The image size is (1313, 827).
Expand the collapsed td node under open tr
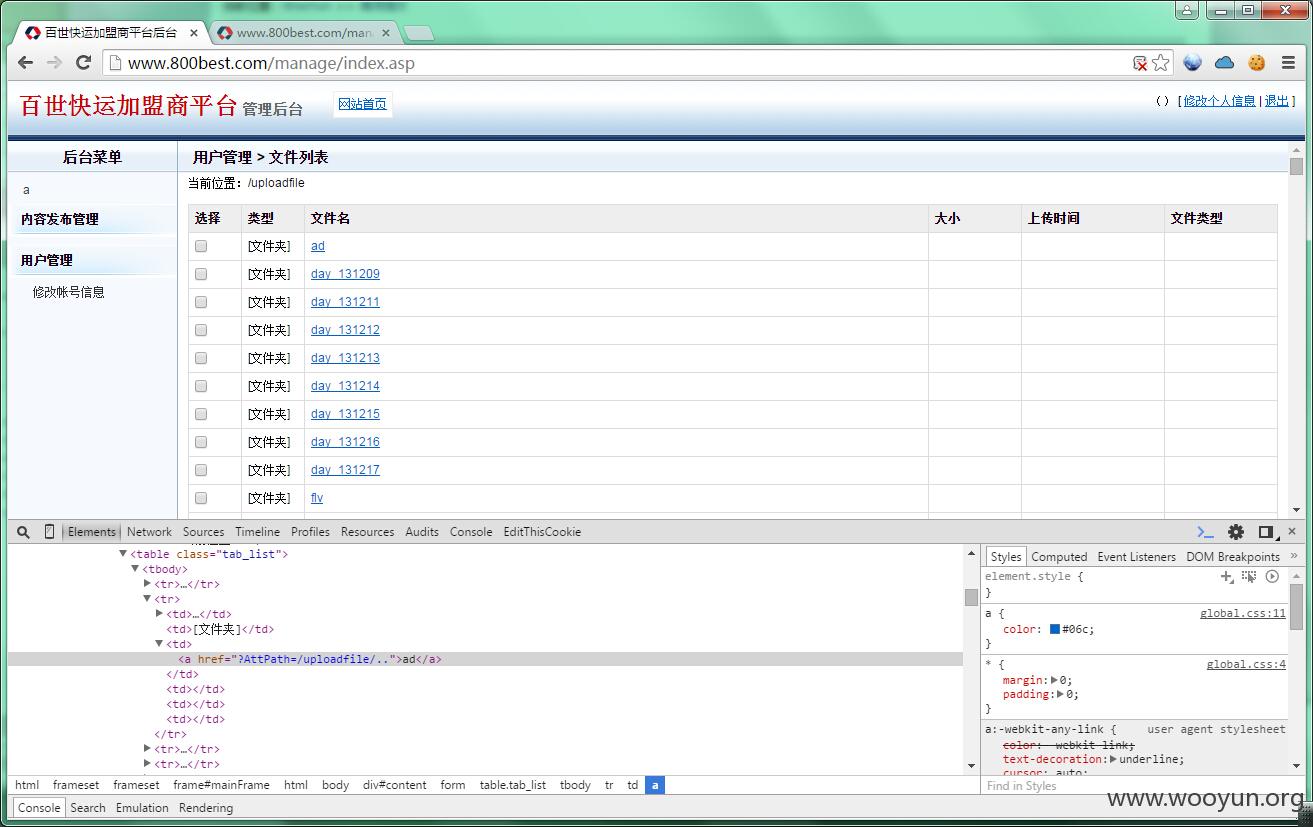pyautogui.click(x=159, y=614)
